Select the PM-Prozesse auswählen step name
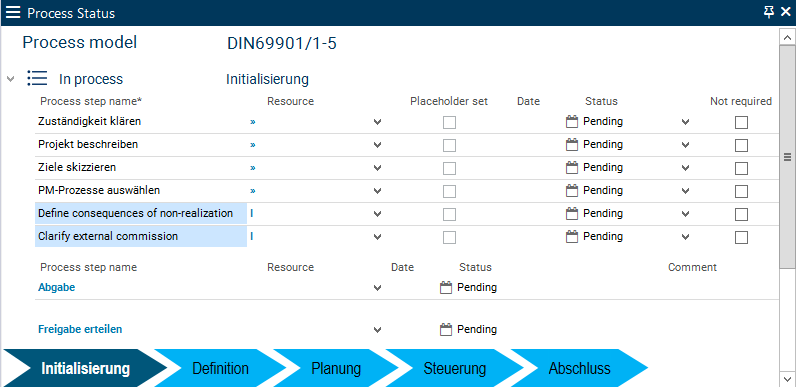Screen dimensions: 796x387 [x=99, y=190]
